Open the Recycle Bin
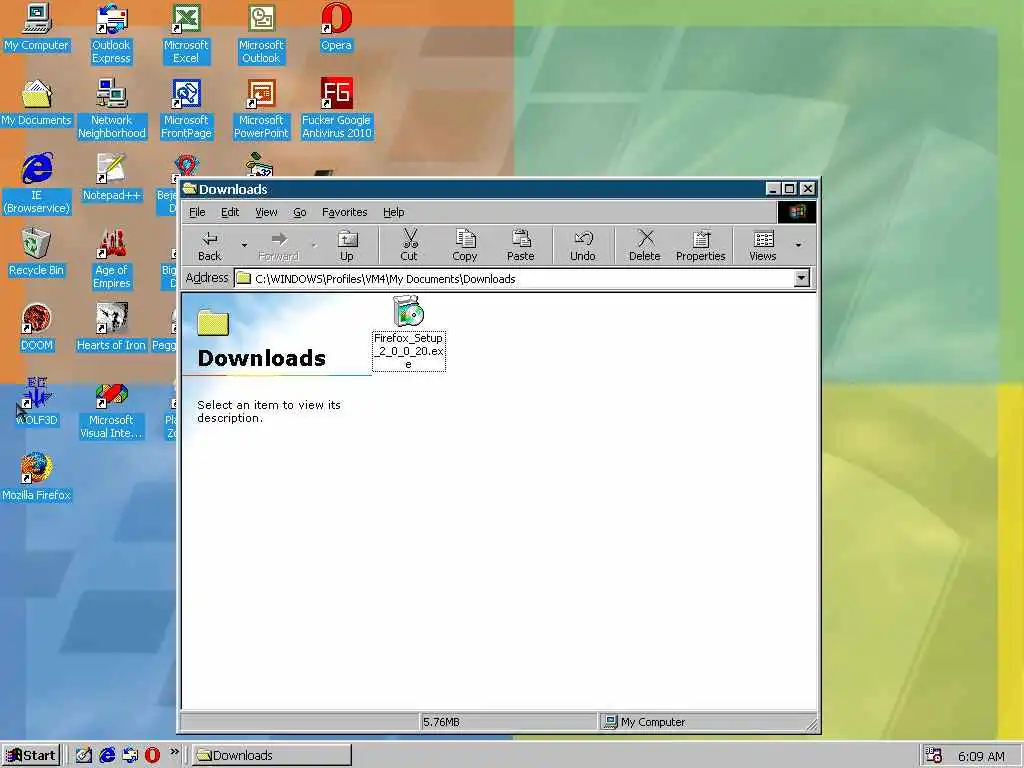 pos(37,252)
